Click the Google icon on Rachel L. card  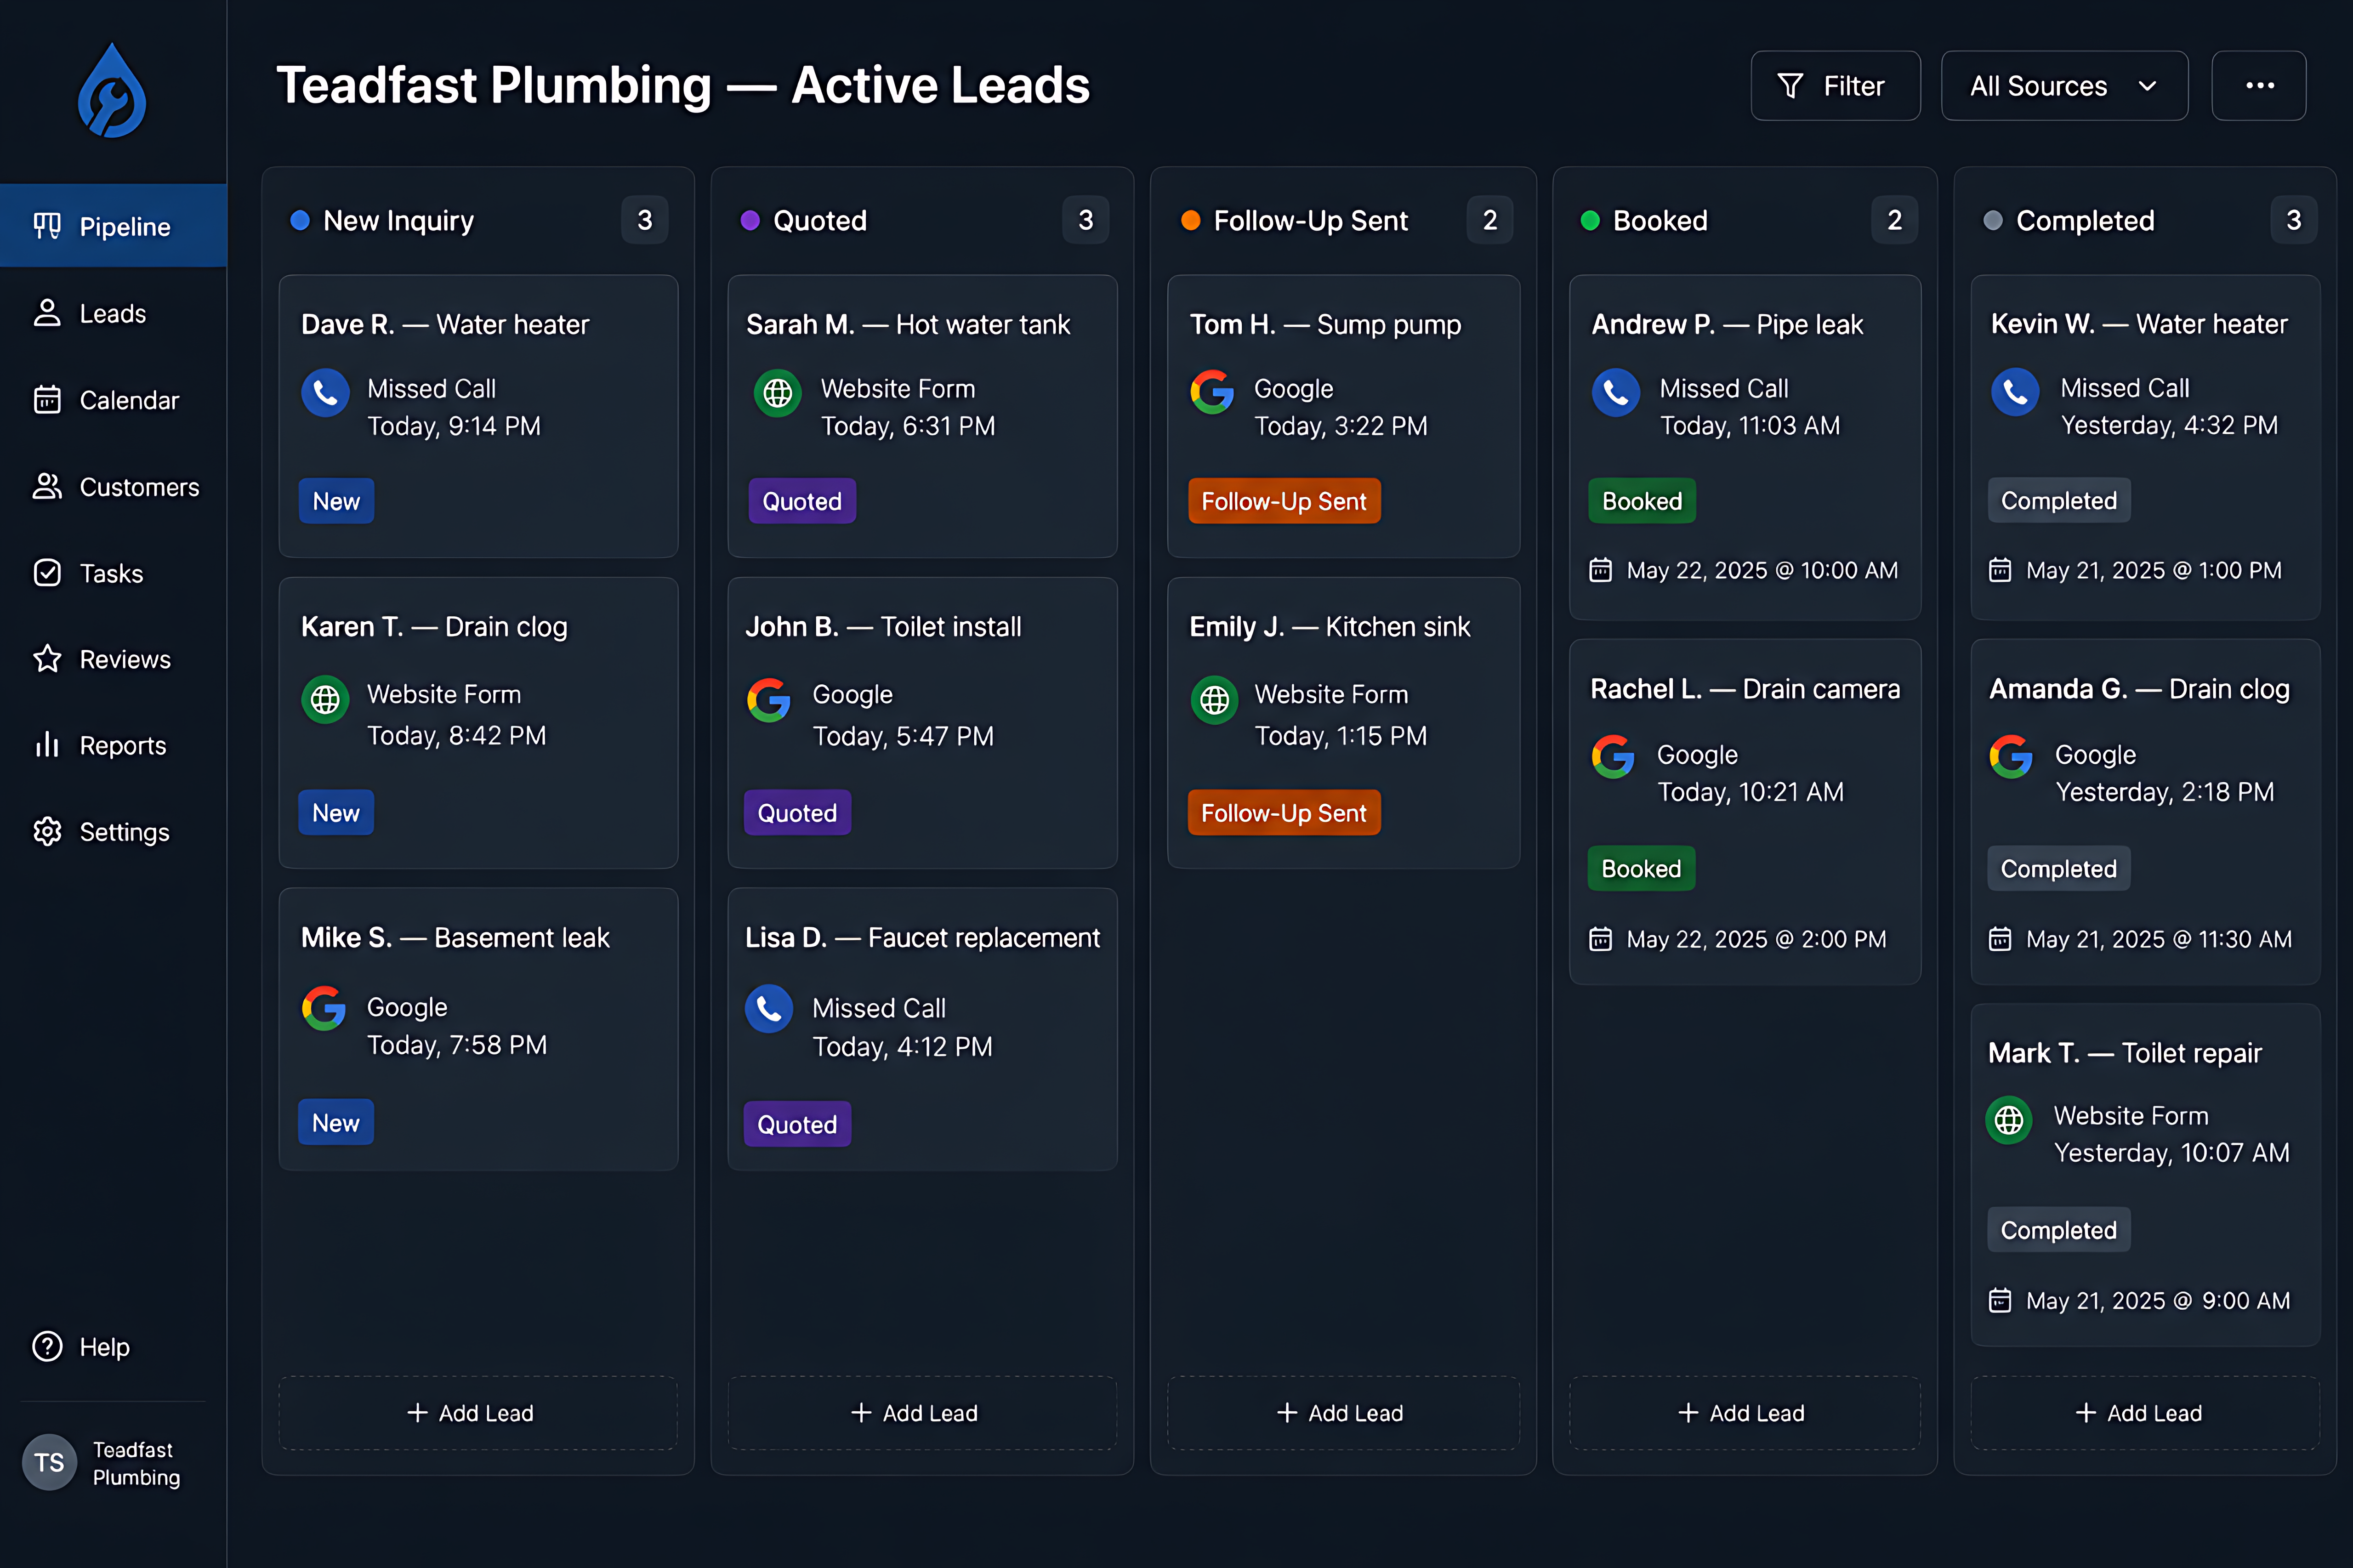[x=1614, y=757]
